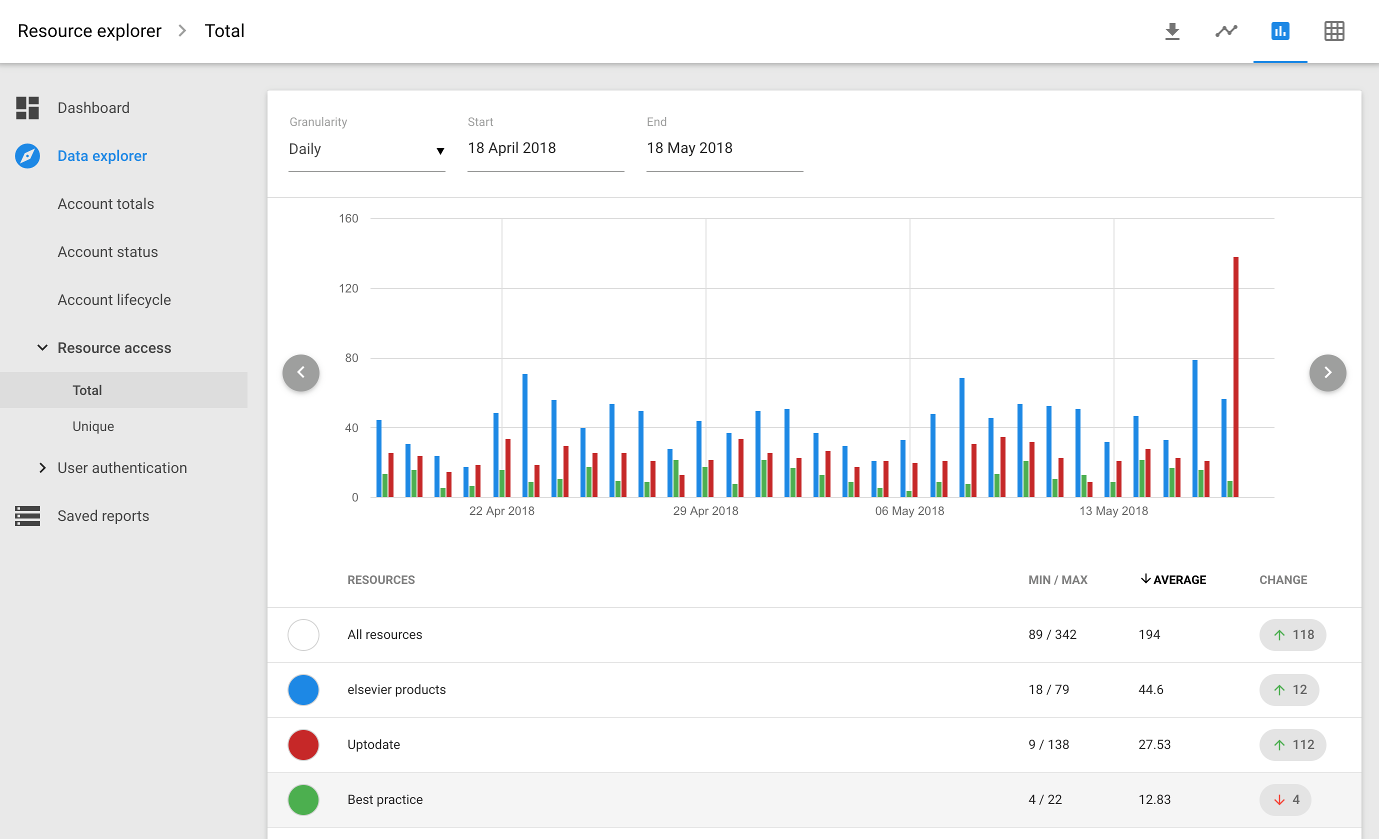Toggle the blue elsevier products series
1379x839 pixels.
(303, 690)
